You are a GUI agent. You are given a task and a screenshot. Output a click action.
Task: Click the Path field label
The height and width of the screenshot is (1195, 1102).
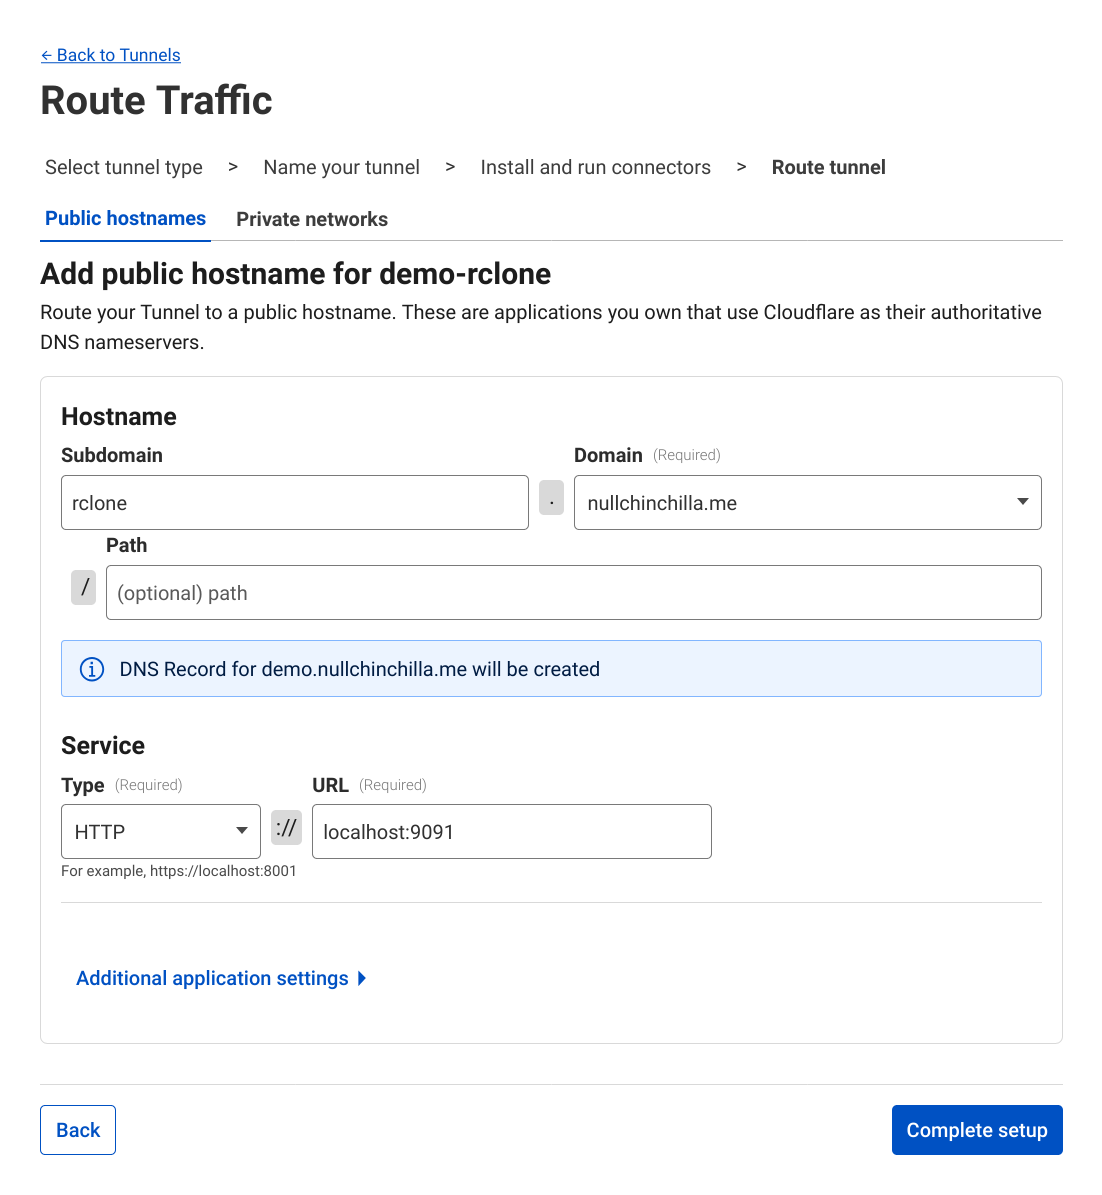pyautogui.click(x=127, y=546)
